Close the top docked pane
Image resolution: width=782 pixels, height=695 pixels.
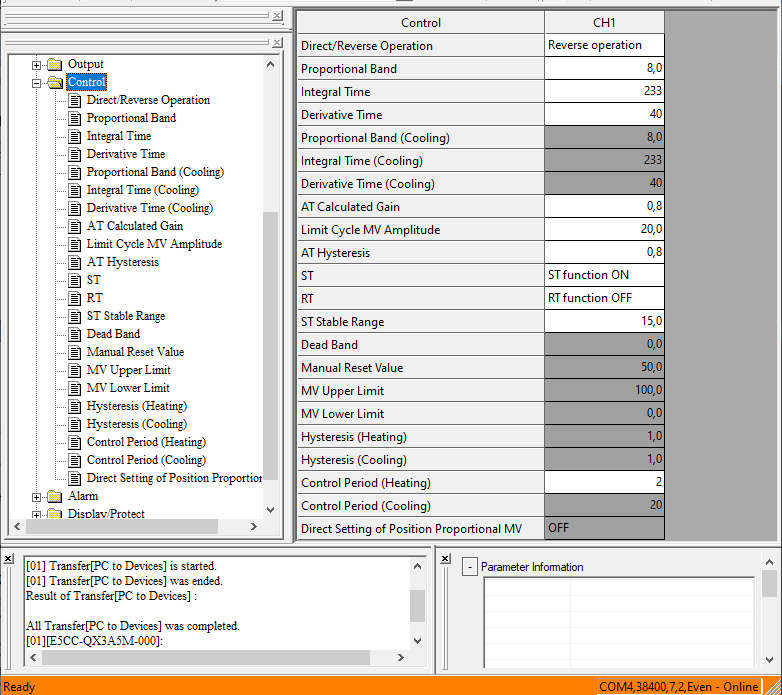click(277, 15)
